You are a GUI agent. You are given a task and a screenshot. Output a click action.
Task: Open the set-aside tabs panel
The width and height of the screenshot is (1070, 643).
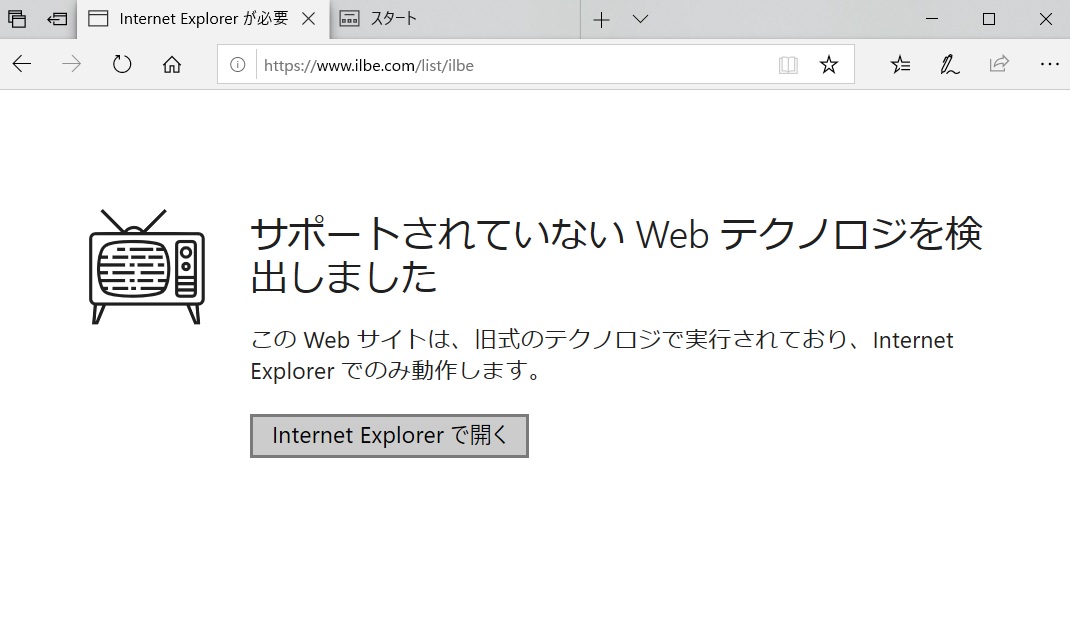pyautogui.click(x=17, y=19)
